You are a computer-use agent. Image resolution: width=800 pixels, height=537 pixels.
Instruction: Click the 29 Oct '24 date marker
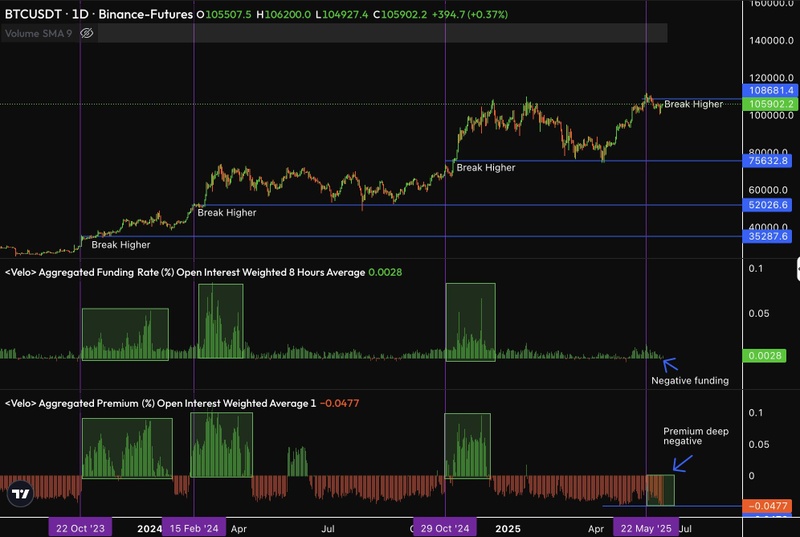pos(445,528)
